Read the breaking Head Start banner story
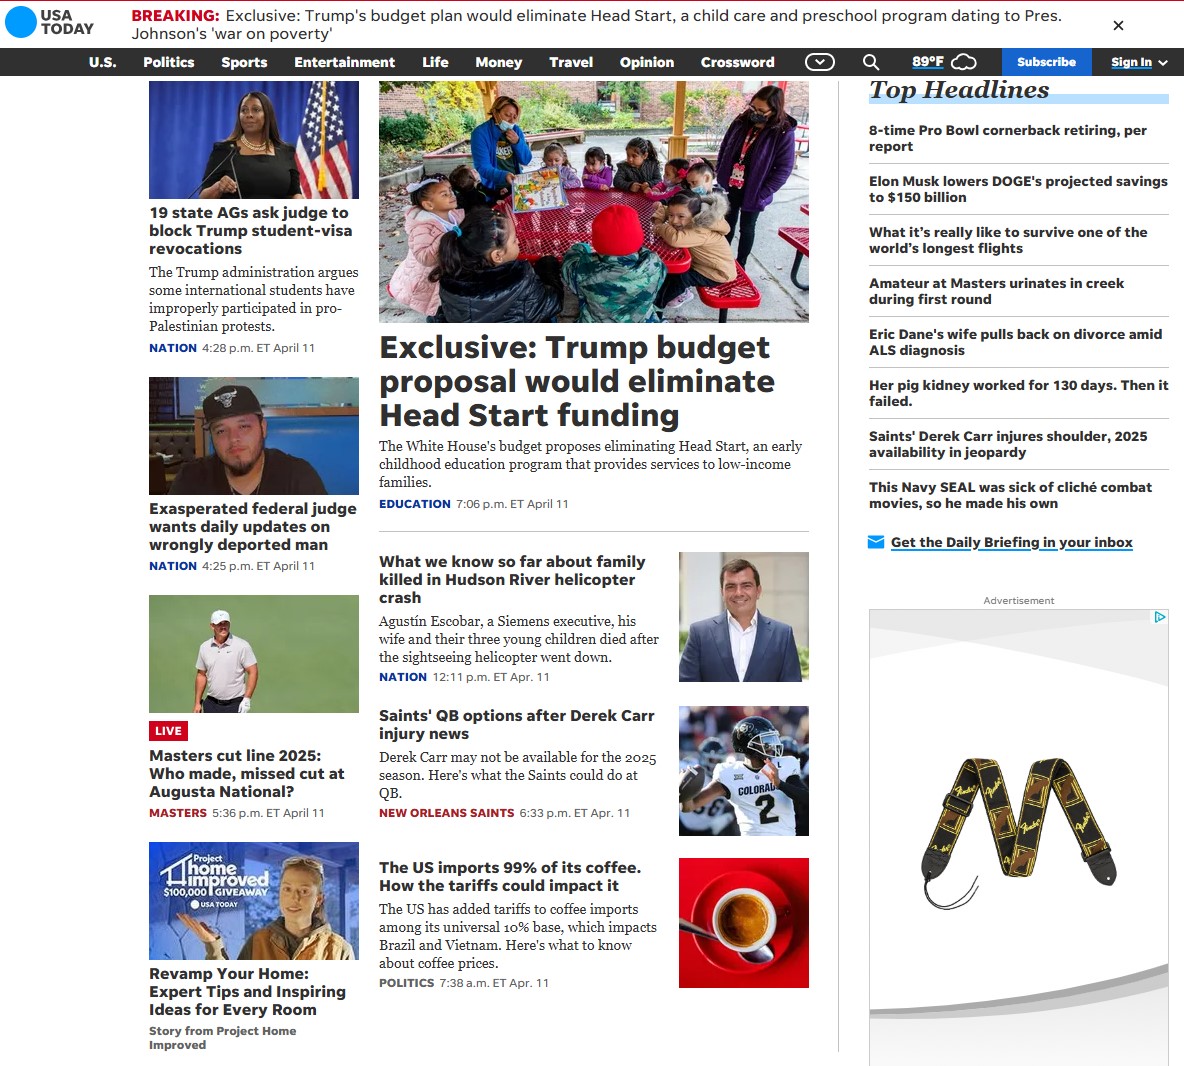 pyautogui.click(x=597, y=25)
